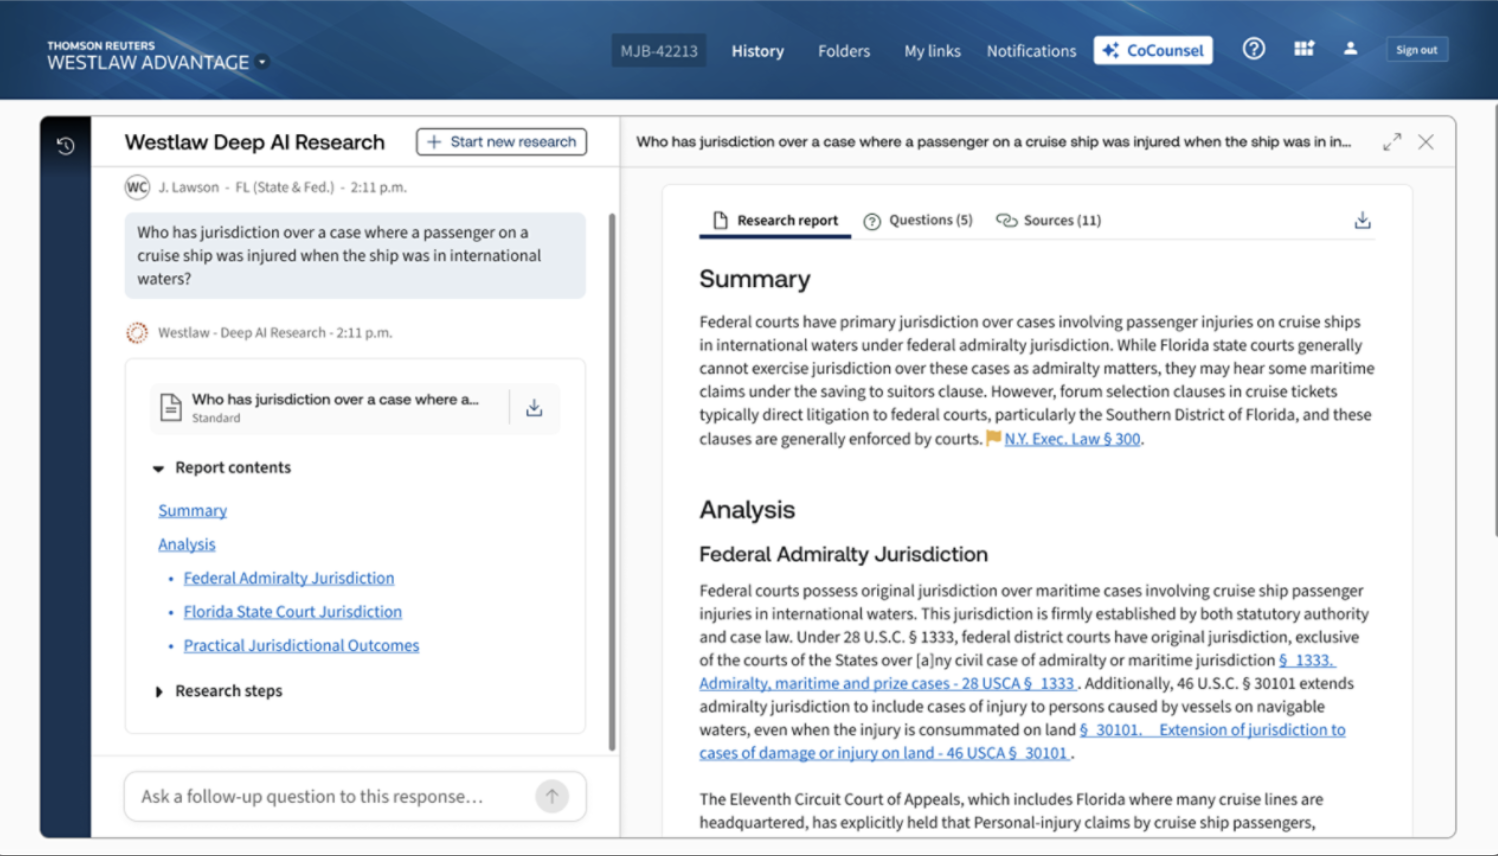The width and height of the screenshot is (1498, 856).
Task: Open Notifications in the top navigation
Action: click(1031, 51)
